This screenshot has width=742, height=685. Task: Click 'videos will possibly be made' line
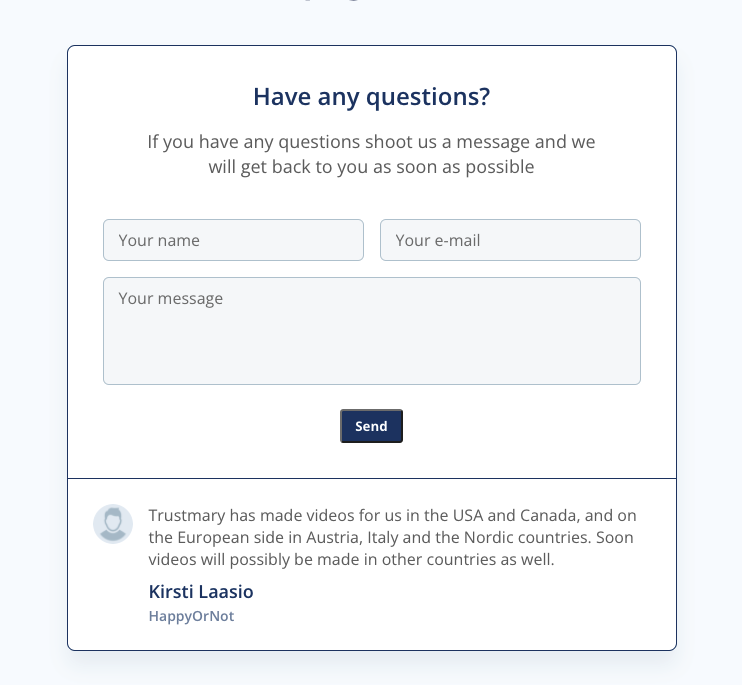pyautogui.click(x=351, y=560)
